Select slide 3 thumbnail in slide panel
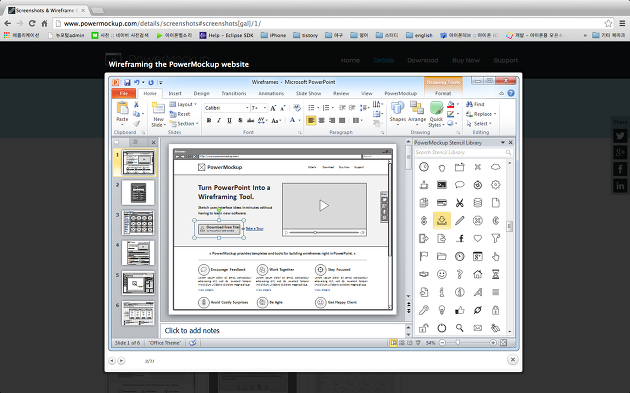Viewport: 630px width, 393px height. (x=138, y=223)
